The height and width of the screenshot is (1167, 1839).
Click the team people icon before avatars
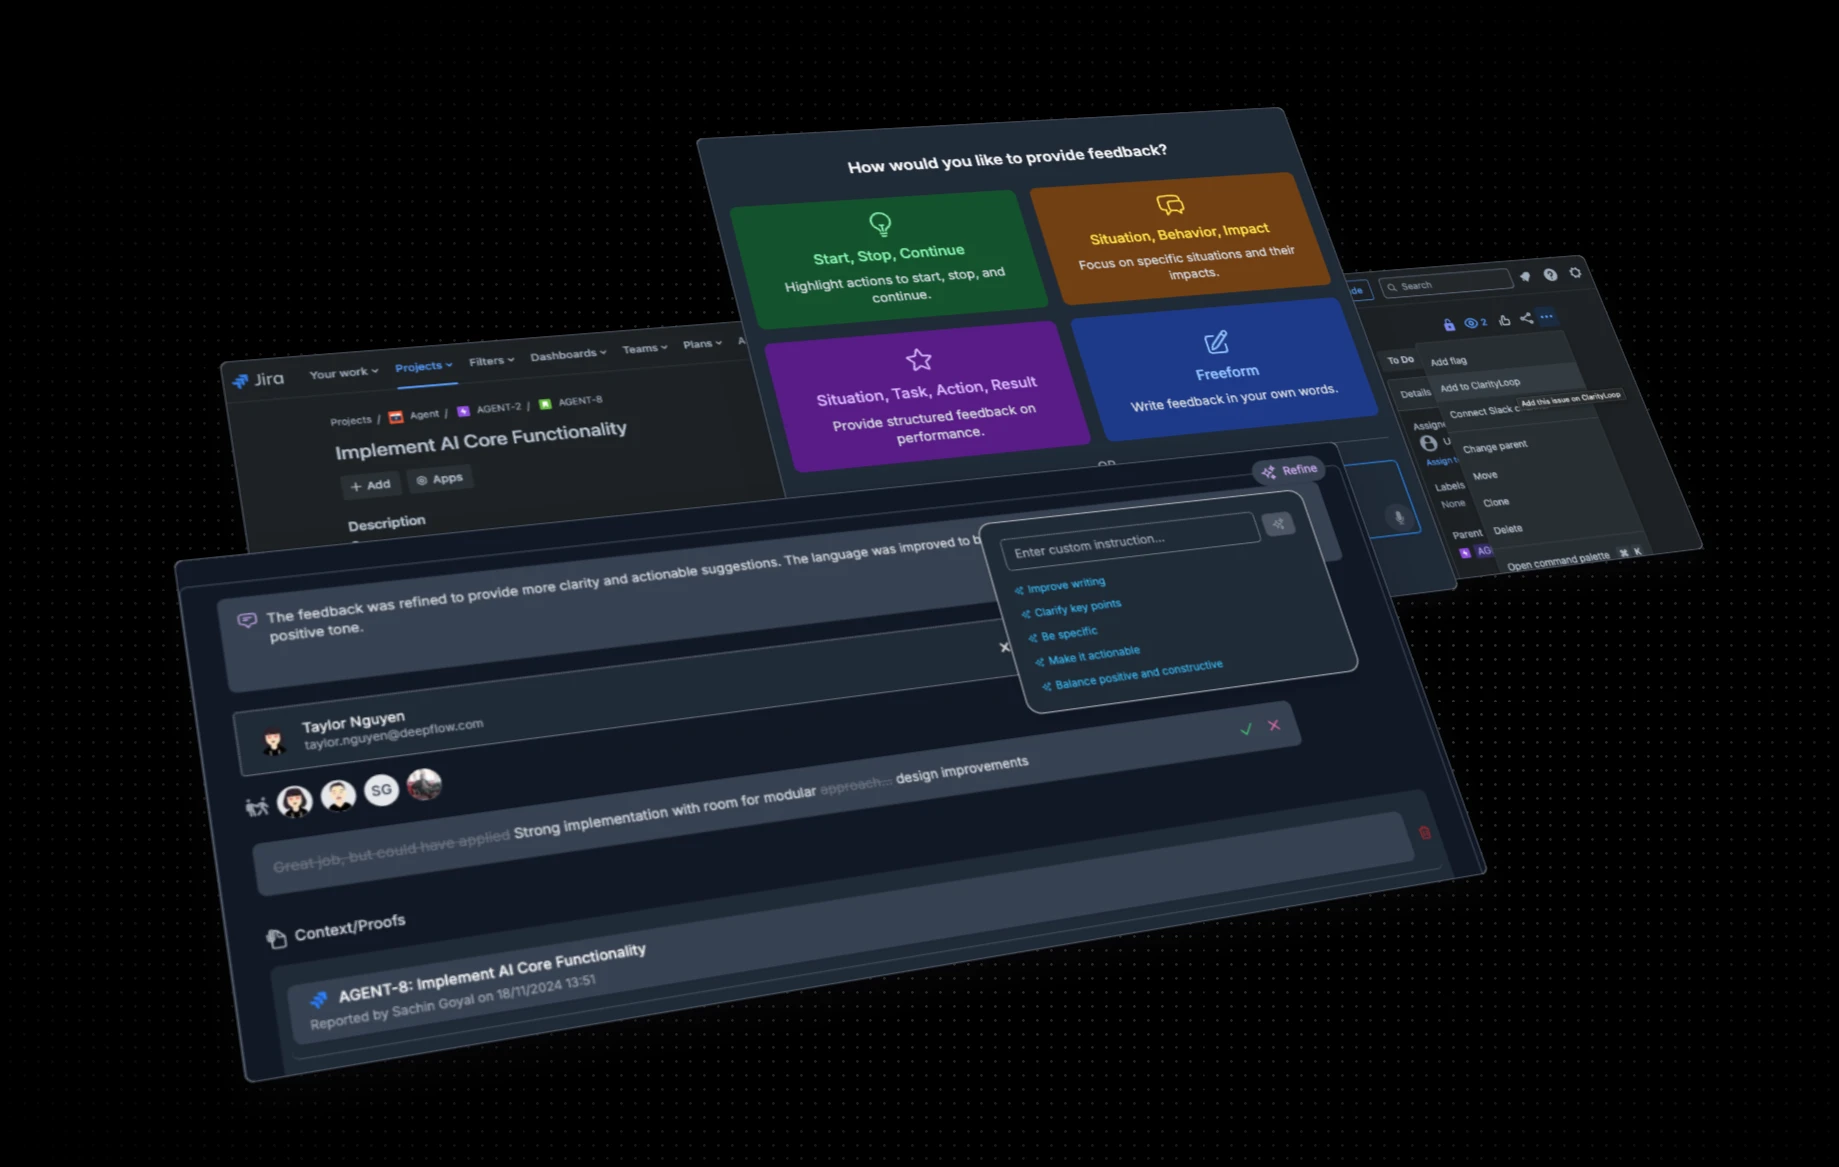pos(257,806)
